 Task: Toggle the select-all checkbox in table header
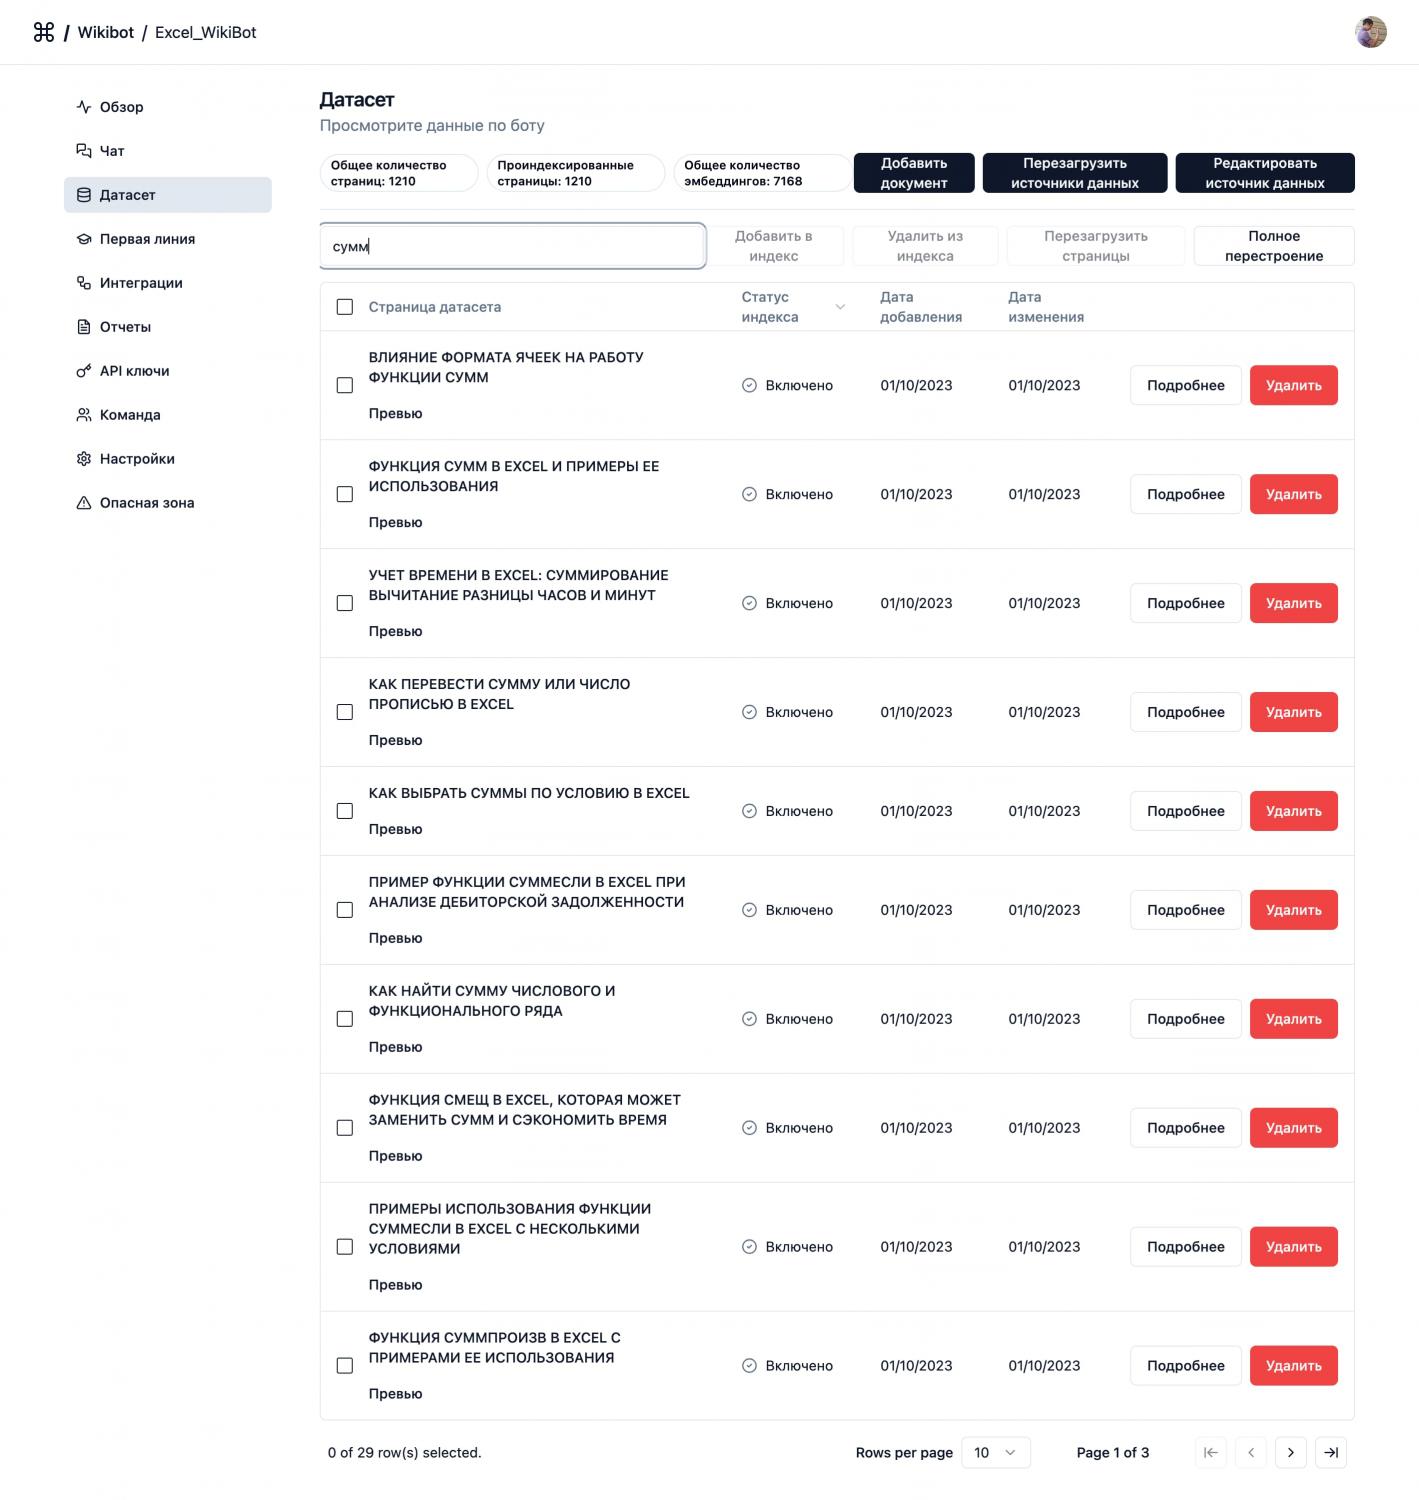(345, 307)
